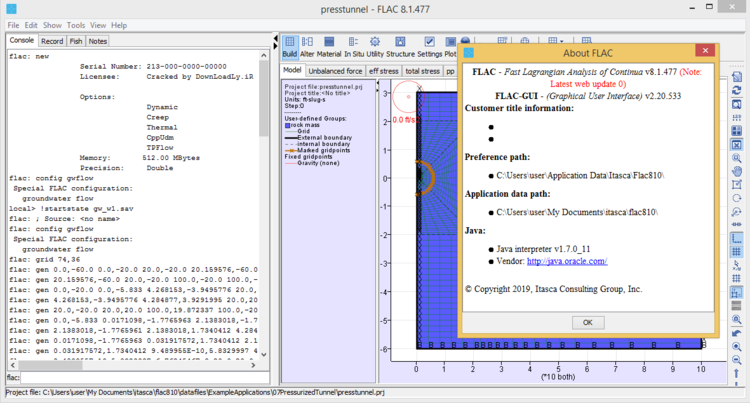
Task: Click OK in About FLAC dialog
Action: click(x=587, y=322)
